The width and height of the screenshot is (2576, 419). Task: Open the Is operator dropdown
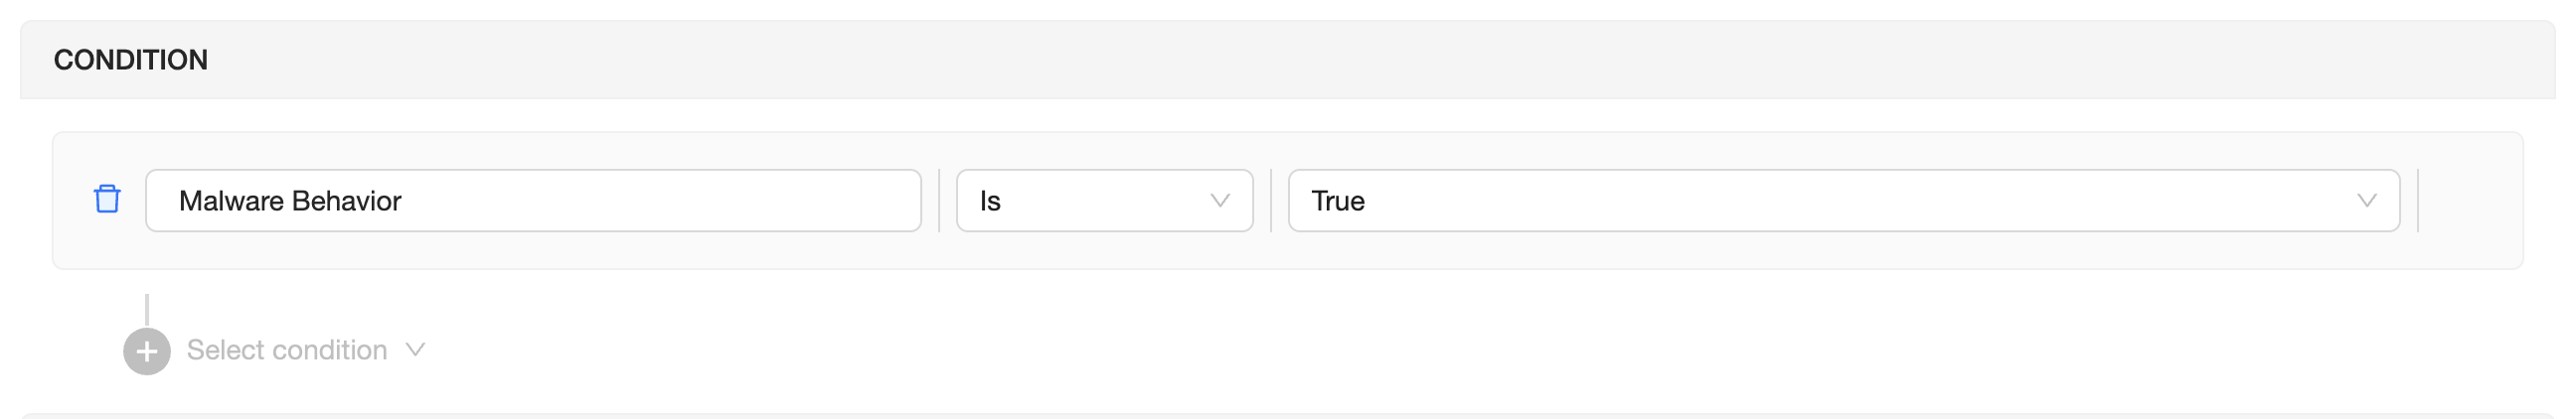pos(1103,201)
